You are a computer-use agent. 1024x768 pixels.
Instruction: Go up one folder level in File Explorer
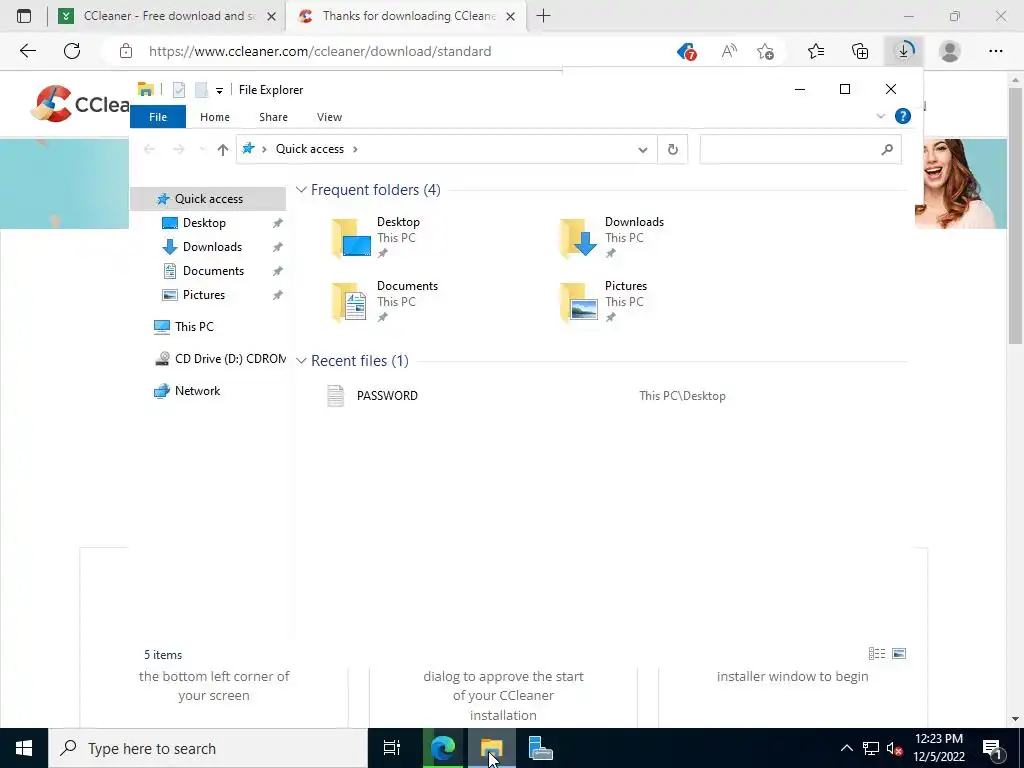[x=223, y=150]
